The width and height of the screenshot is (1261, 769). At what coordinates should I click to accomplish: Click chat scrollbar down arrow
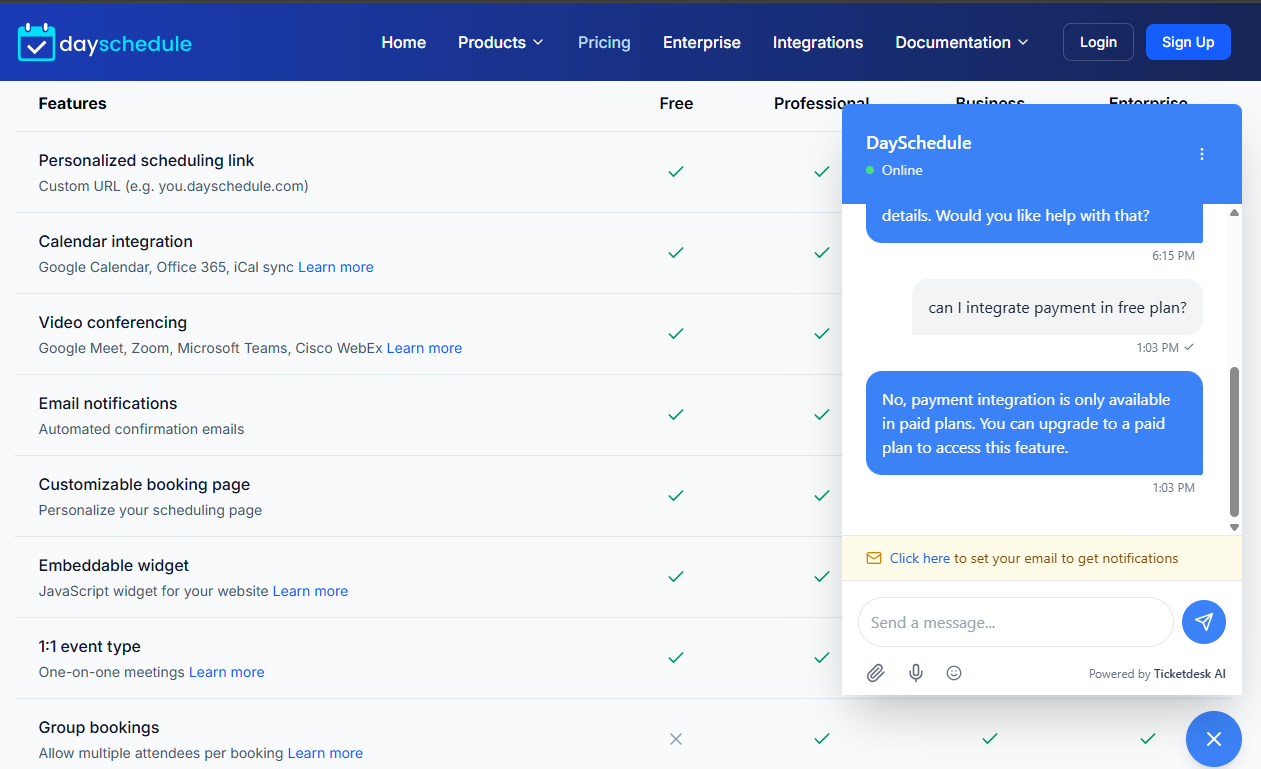[x=1234, y=527]
